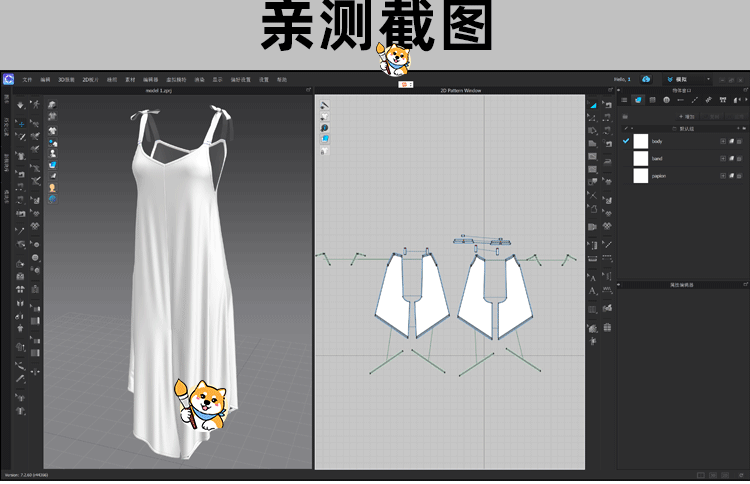Open the blue fabric tab in Object Browser
750x484 pixels.
coord(638,100)
